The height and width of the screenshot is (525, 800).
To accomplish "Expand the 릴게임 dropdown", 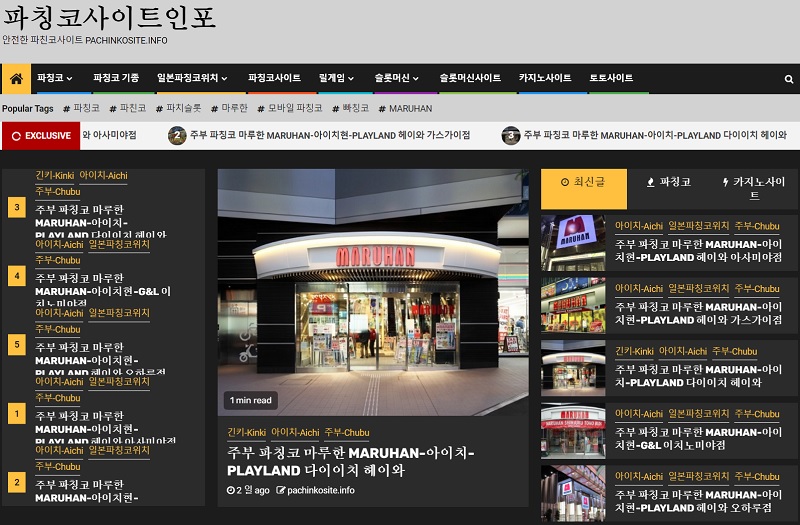I will point(336,78).
